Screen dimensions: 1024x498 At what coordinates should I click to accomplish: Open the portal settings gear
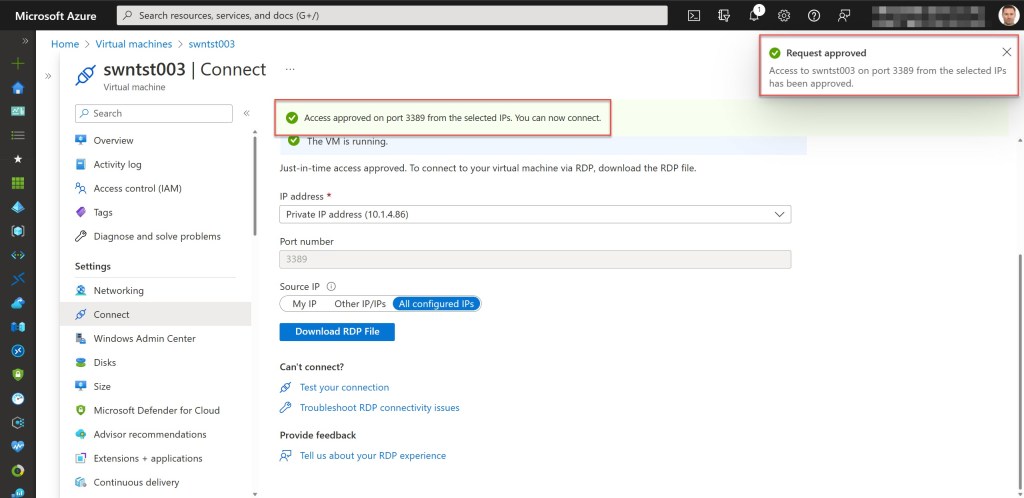784,15
